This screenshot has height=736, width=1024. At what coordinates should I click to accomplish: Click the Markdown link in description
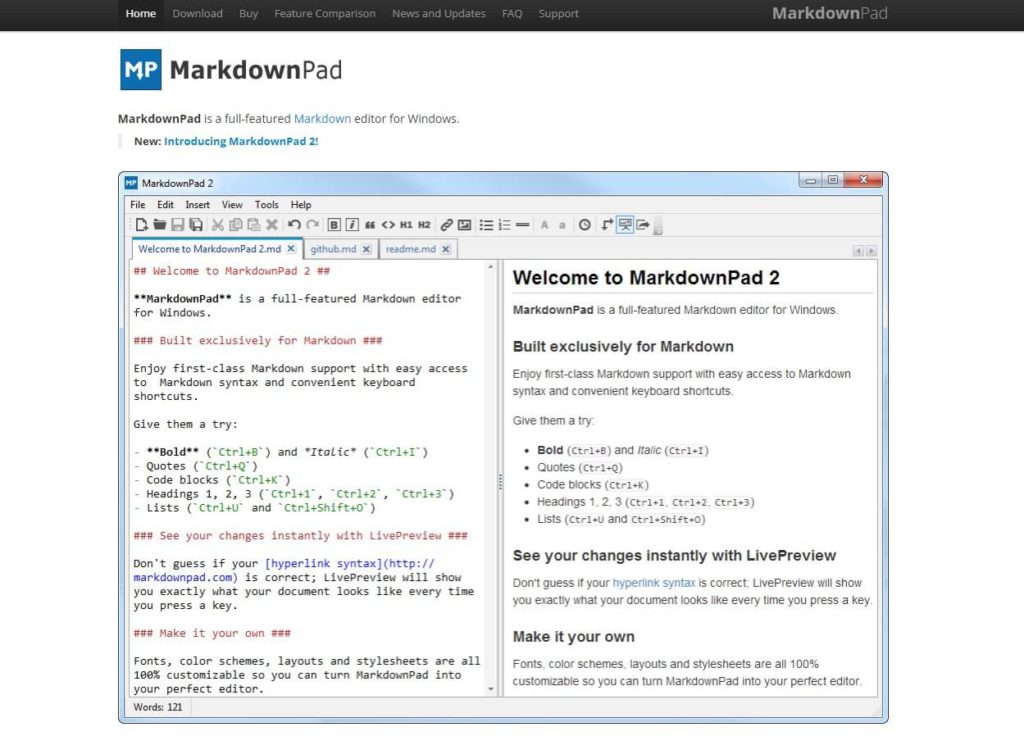tap(322, 119)
